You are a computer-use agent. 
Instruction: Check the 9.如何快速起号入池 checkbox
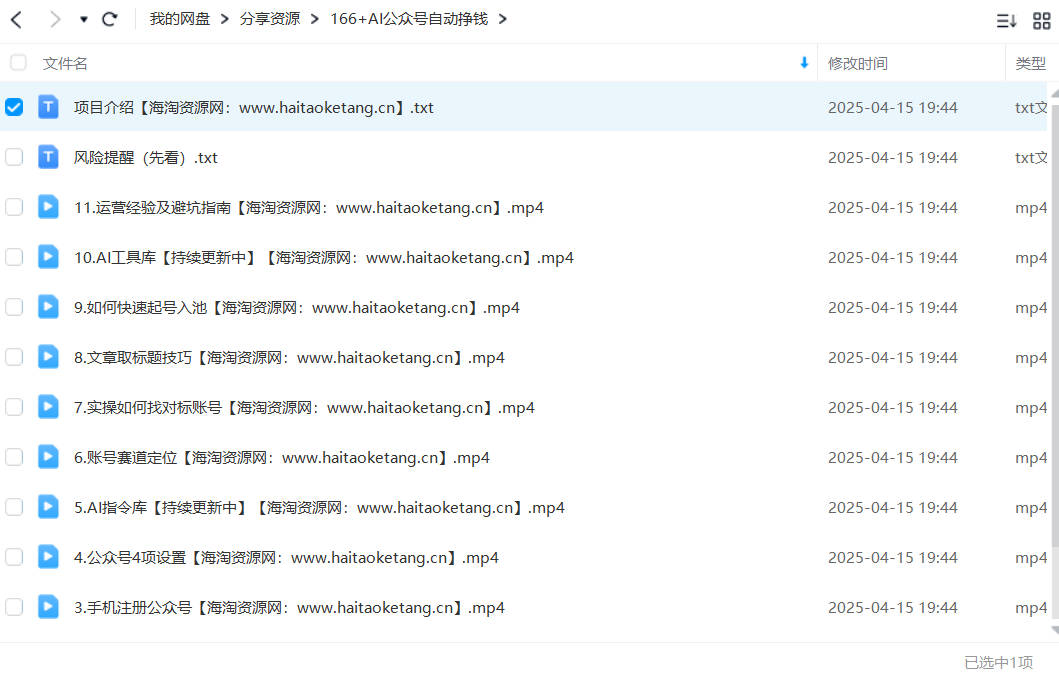(x=14, y=307)
